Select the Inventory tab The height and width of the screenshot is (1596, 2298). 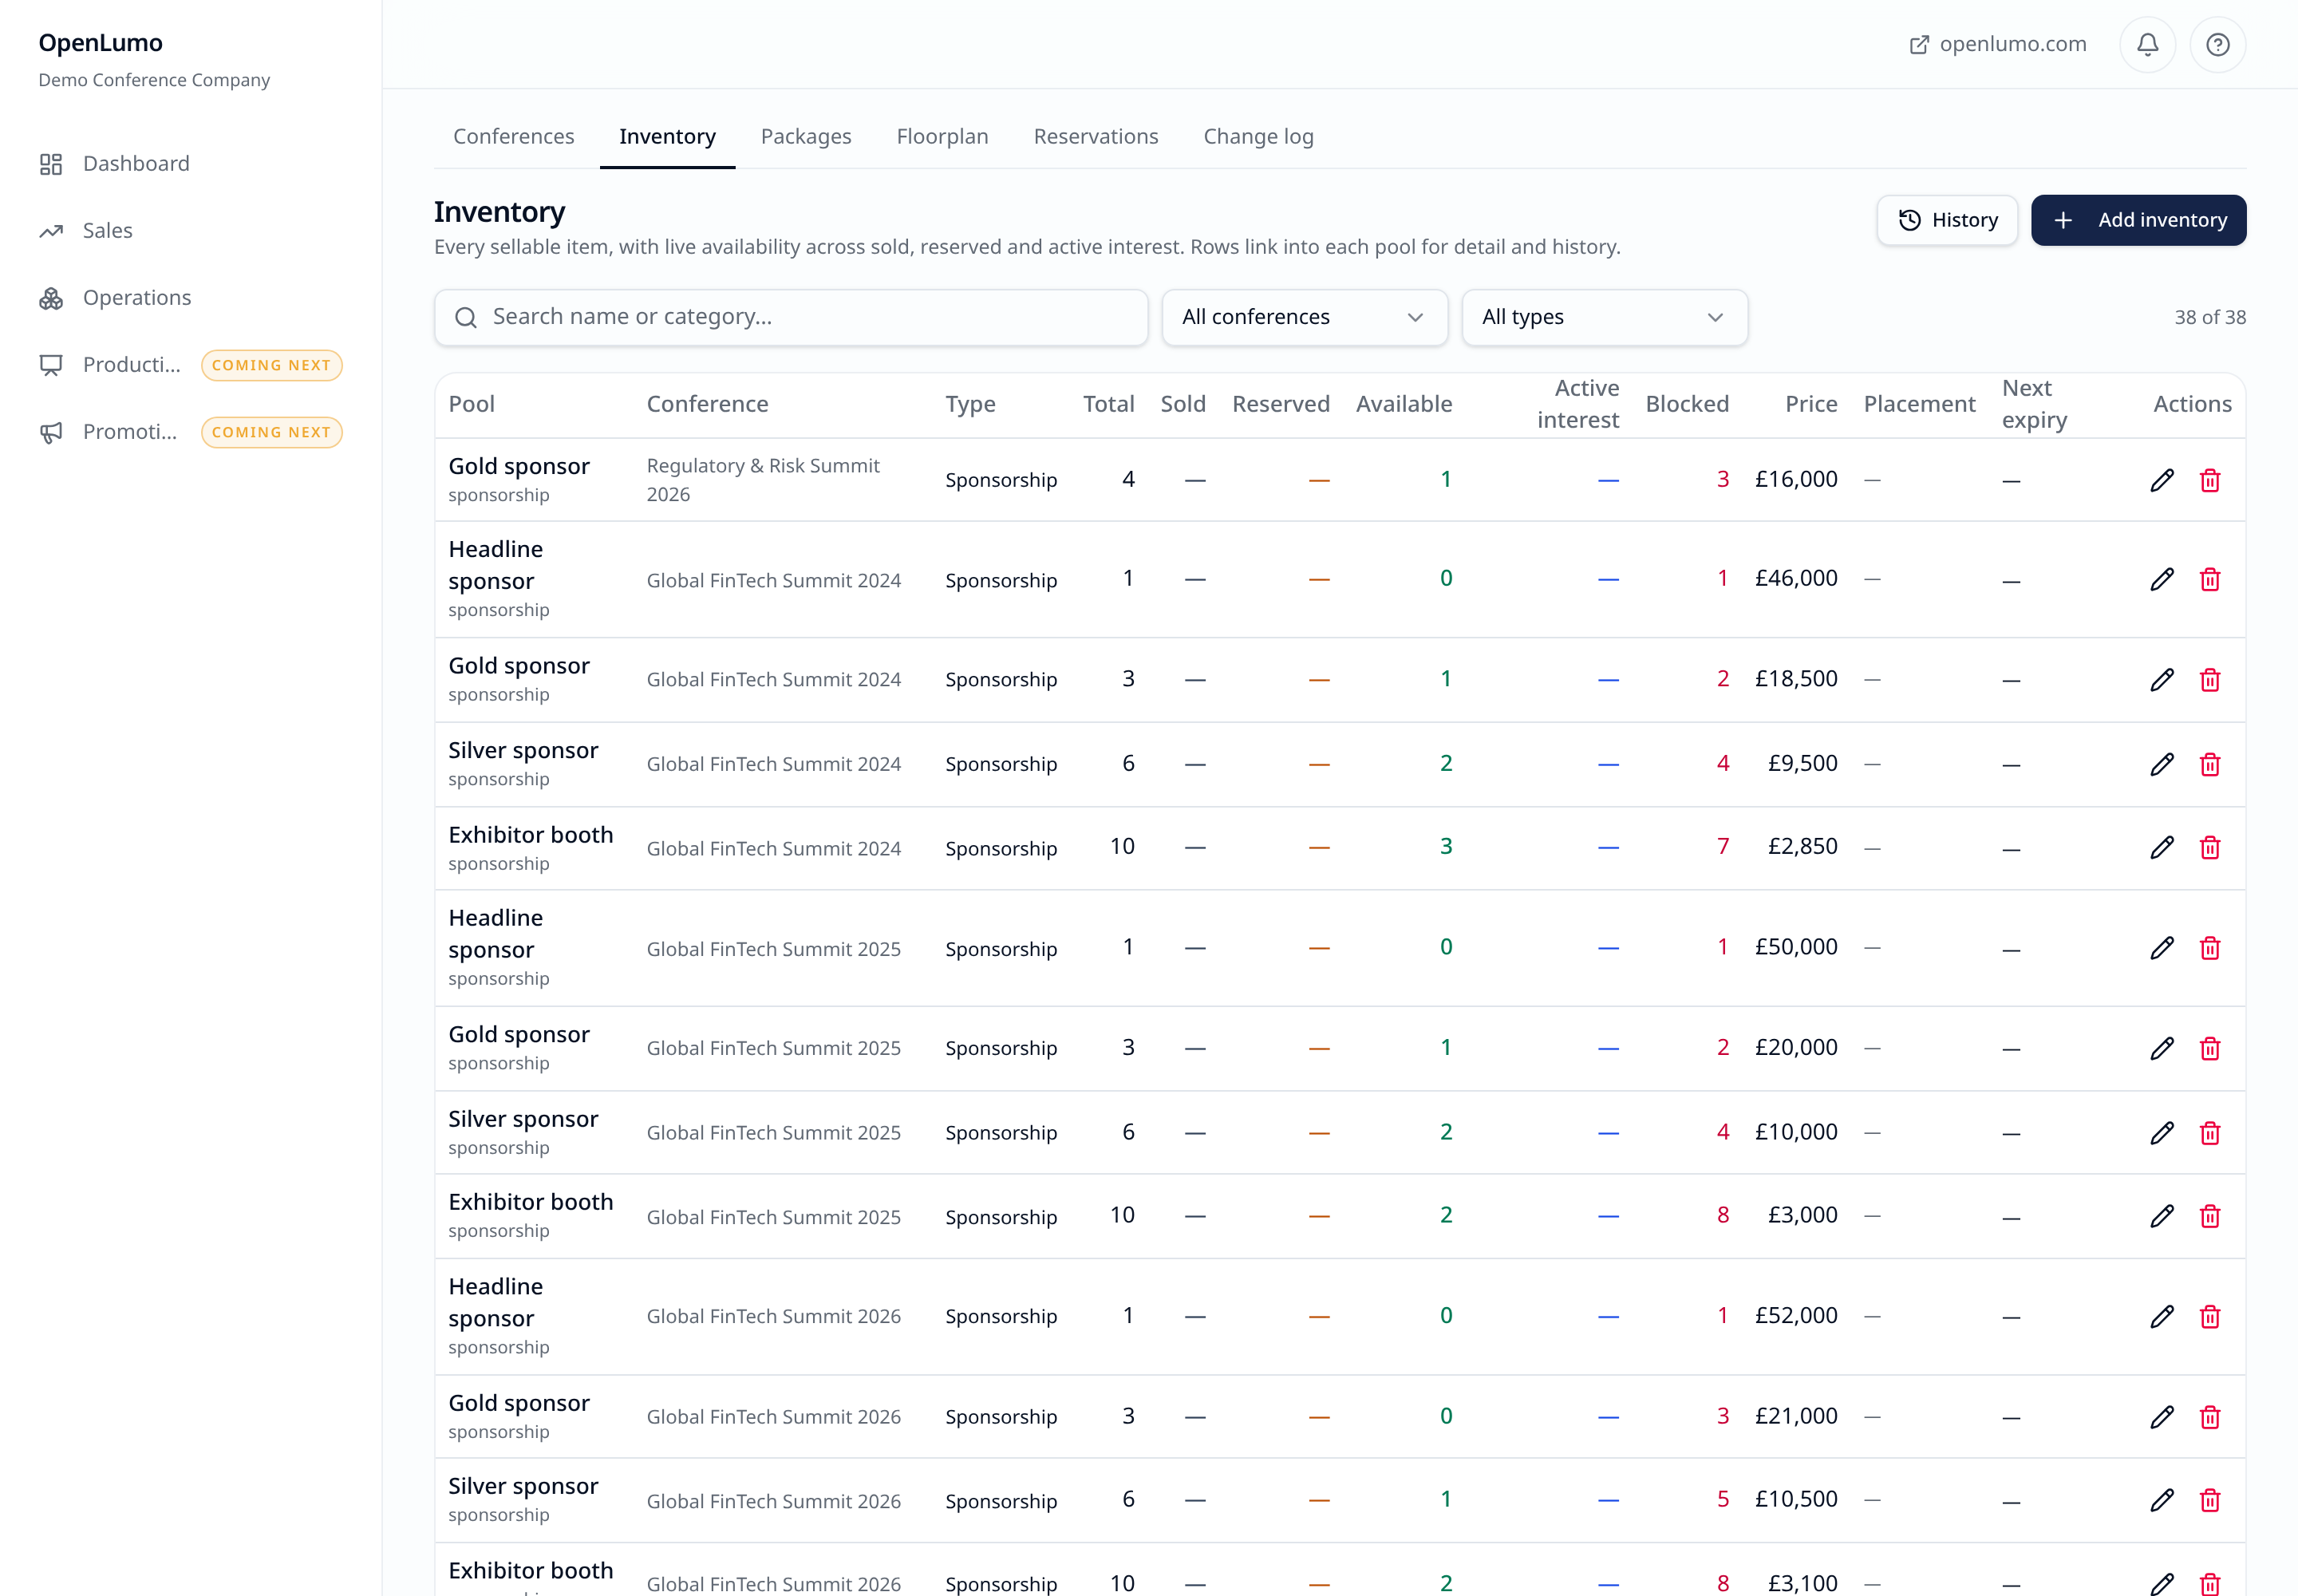tap(667, 137)
